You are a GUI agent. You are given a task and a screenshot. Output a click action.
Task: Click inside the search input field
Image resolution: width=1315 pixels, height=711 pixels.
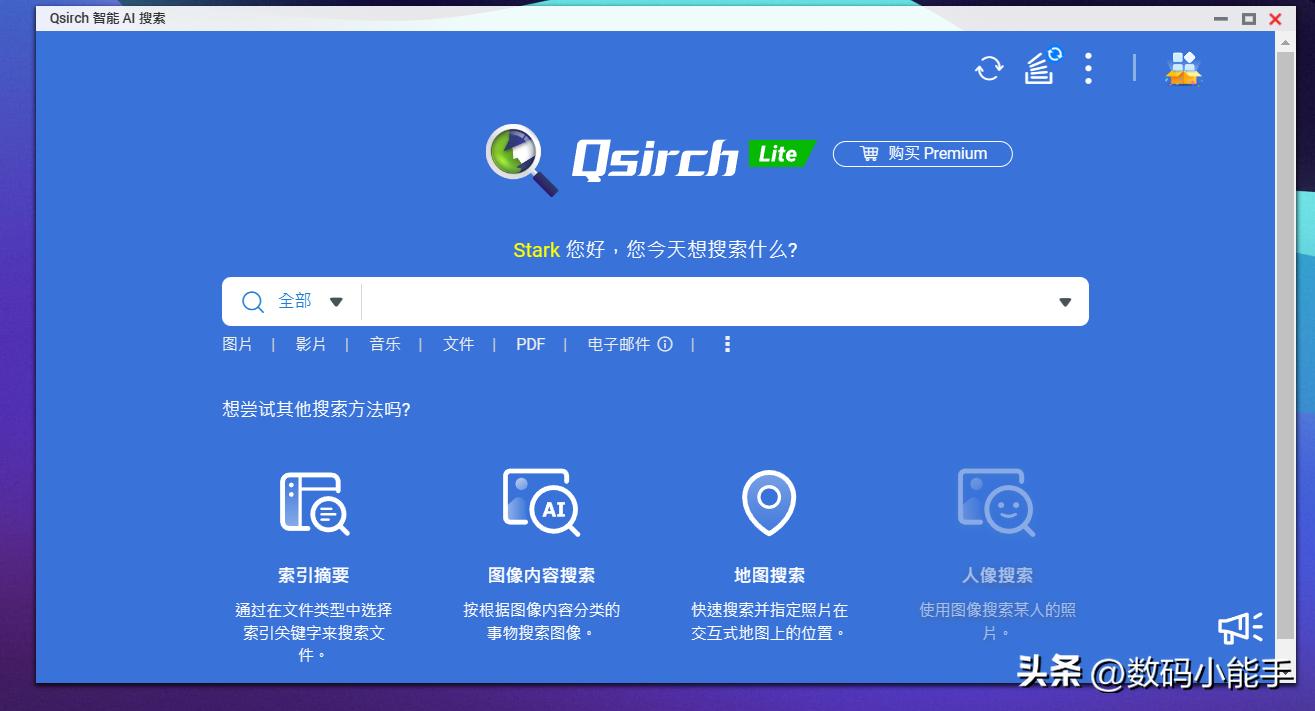[700, 301]
